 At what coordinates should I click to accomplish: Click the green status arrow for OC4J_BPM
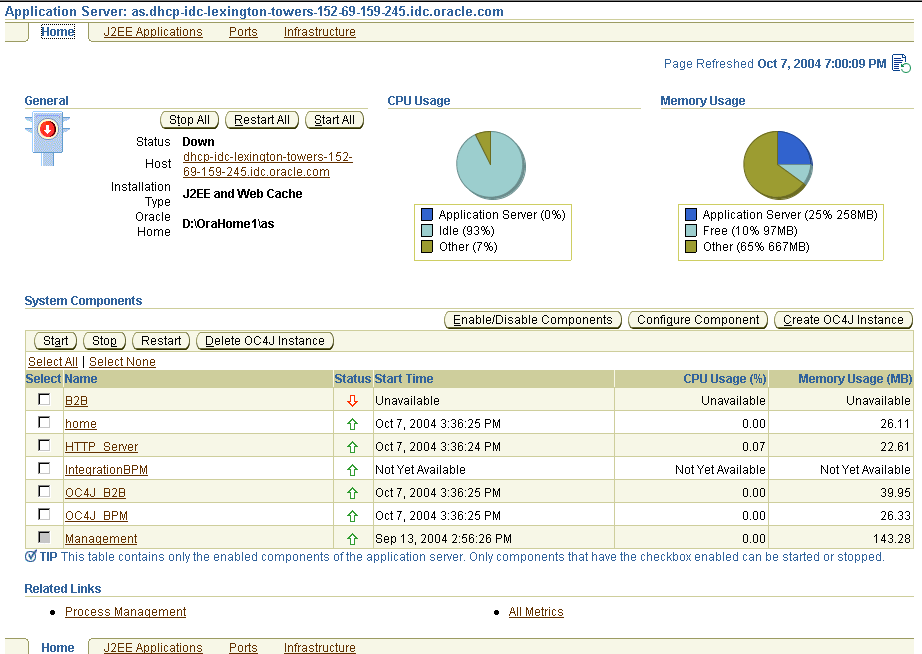tap(352, 516)
